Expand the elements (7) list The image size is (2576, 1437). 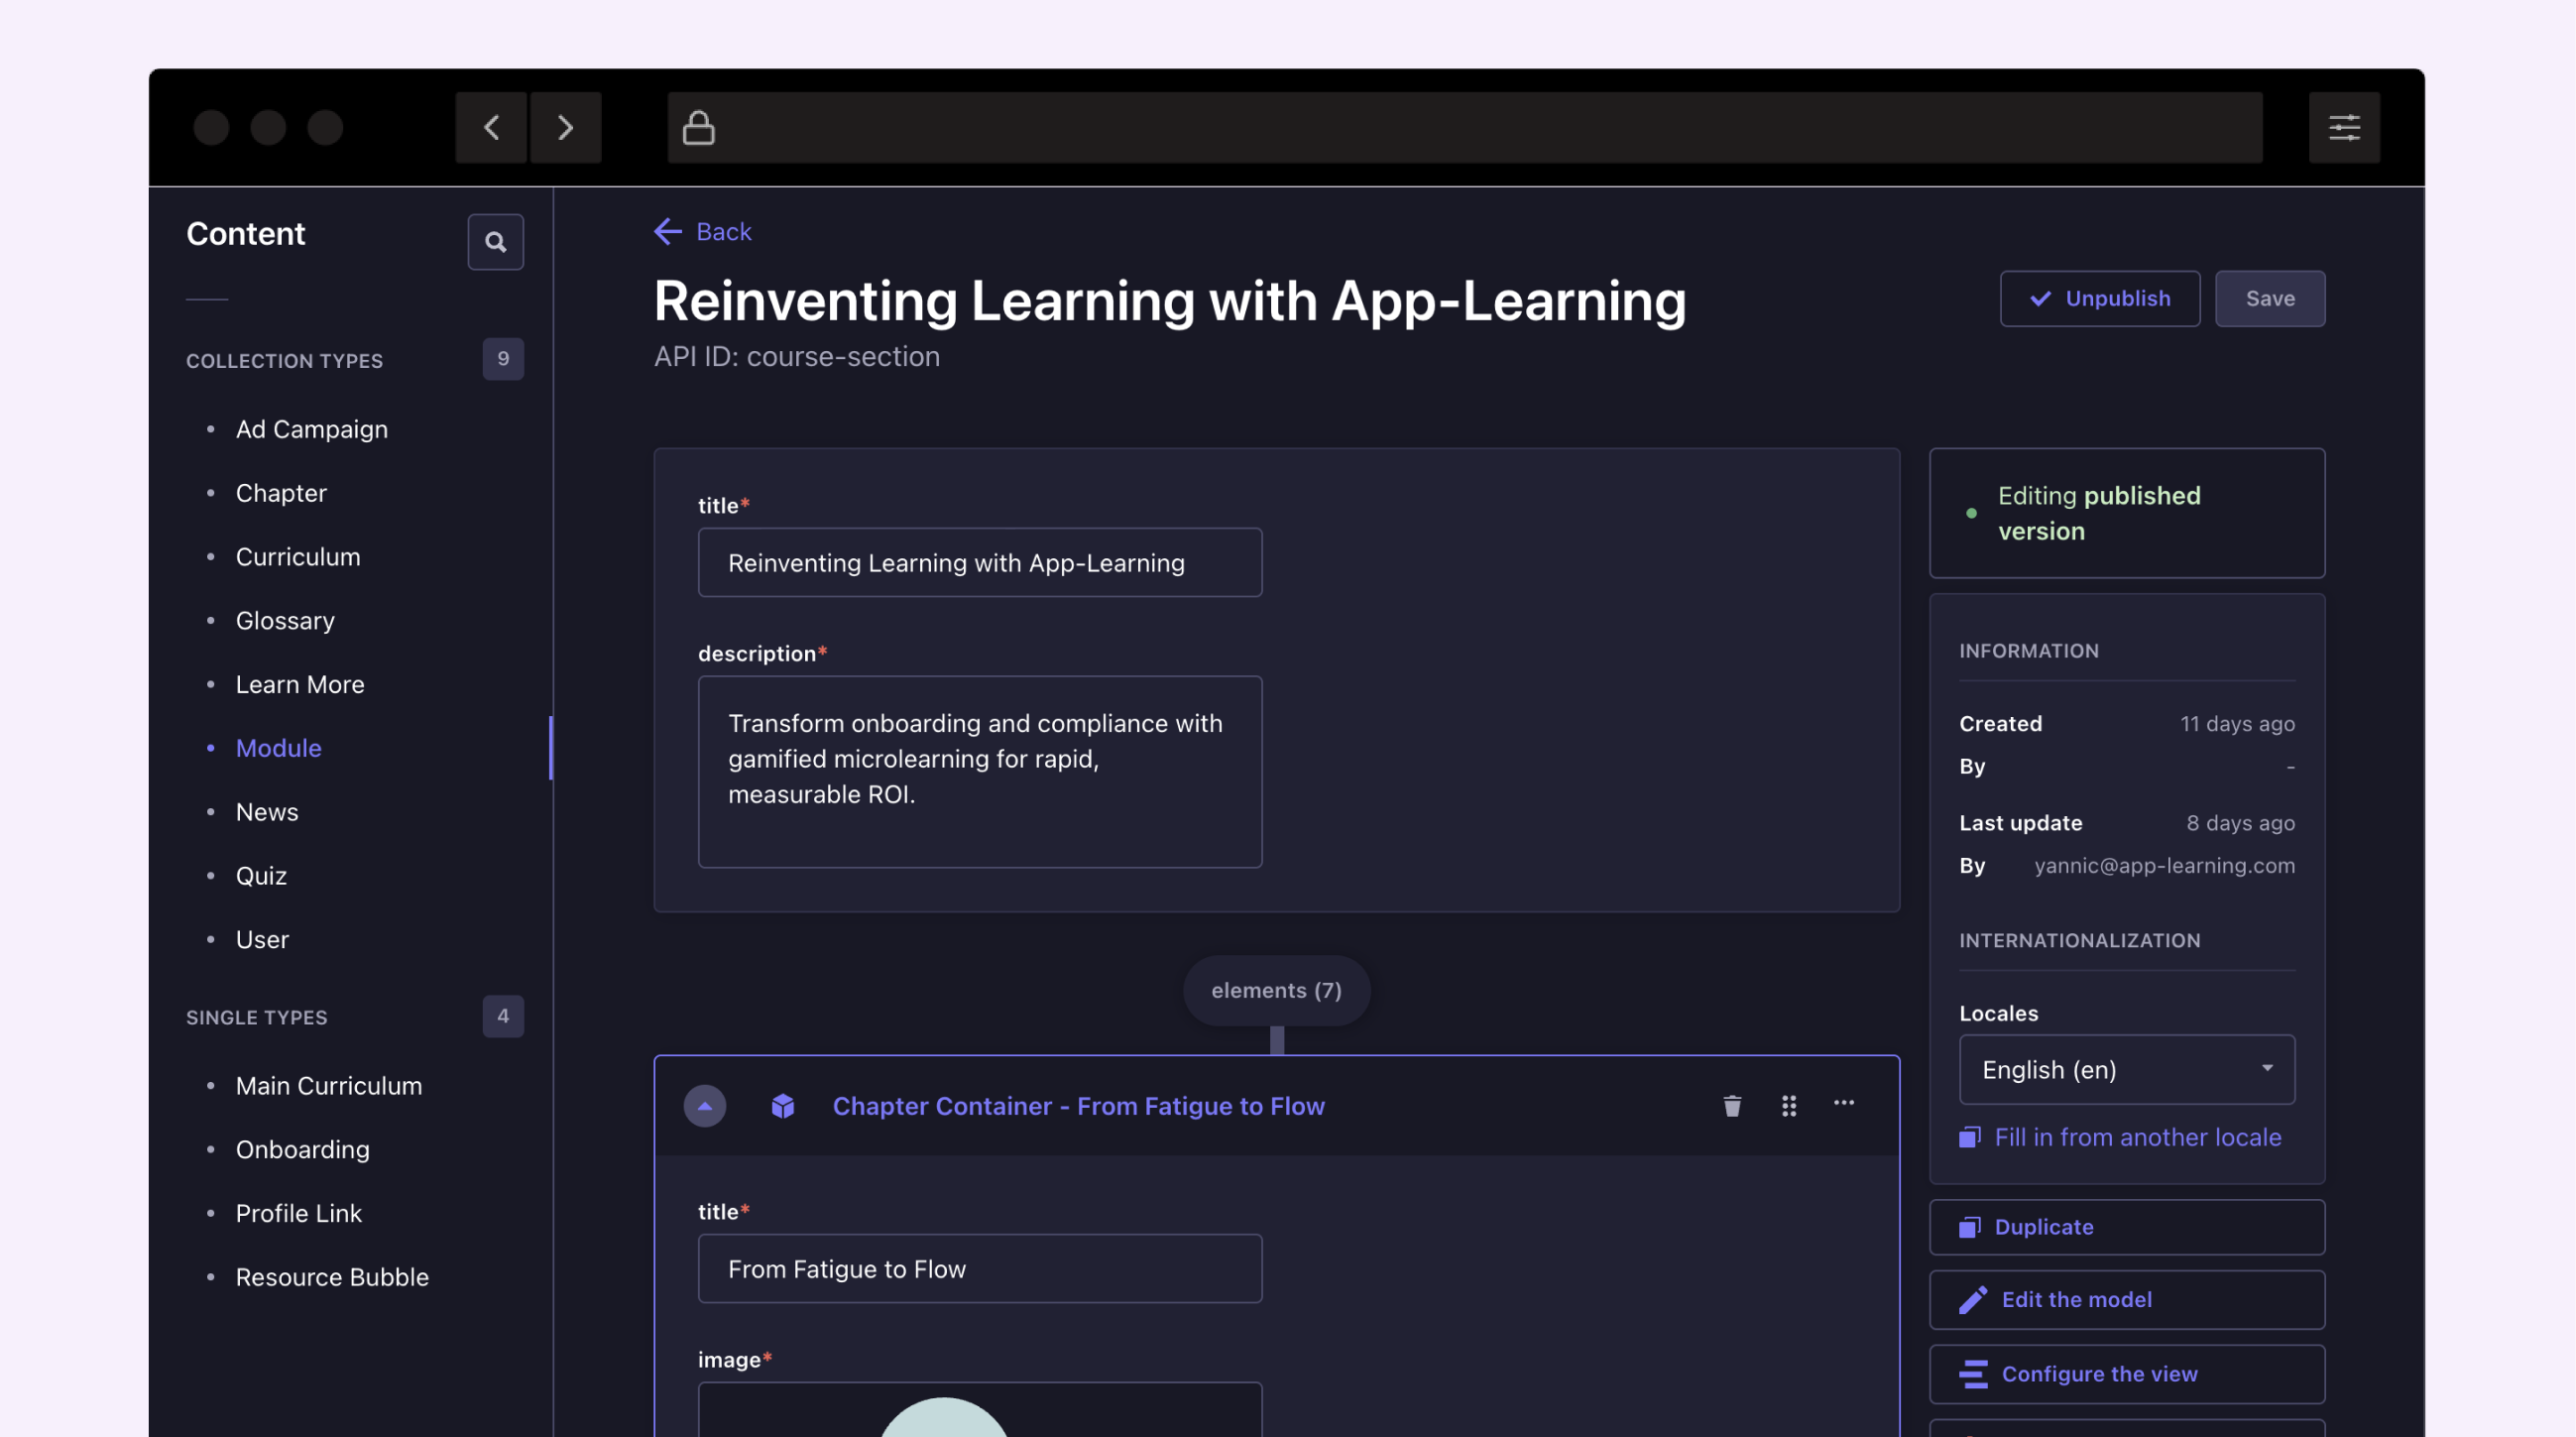tap(1275, 990)
